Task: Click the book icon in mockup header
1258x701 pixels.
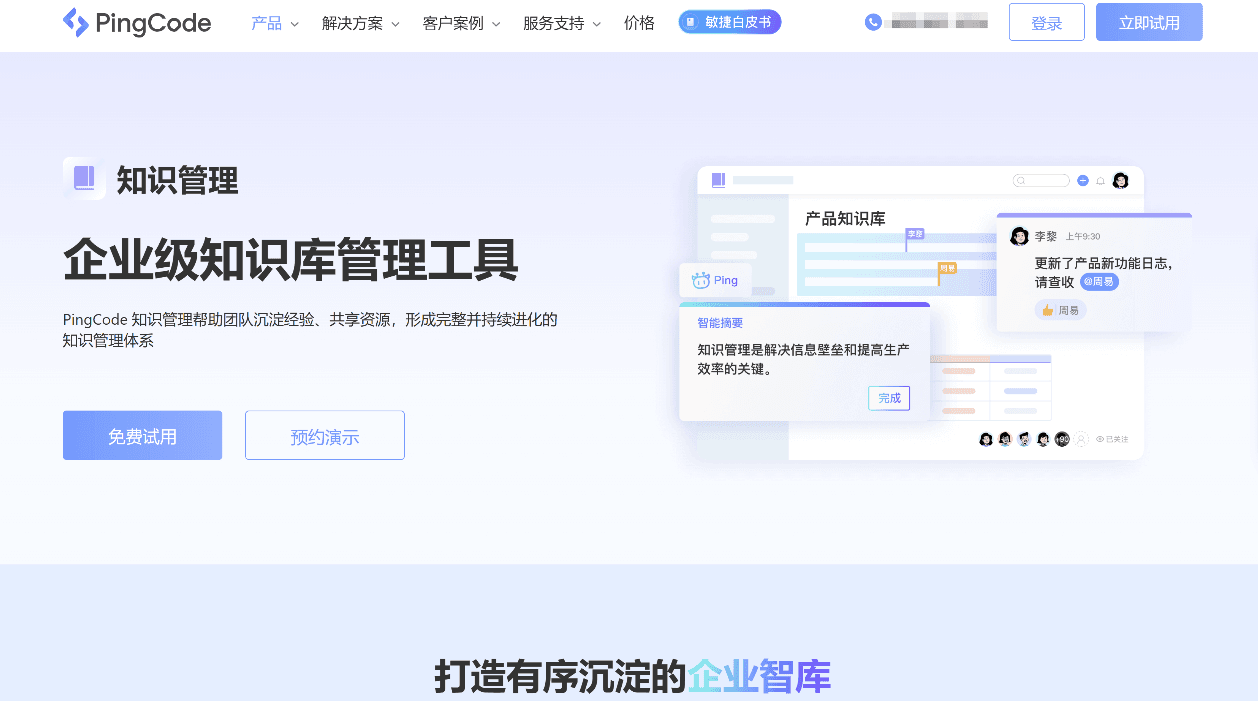Action: pos(718,180)
